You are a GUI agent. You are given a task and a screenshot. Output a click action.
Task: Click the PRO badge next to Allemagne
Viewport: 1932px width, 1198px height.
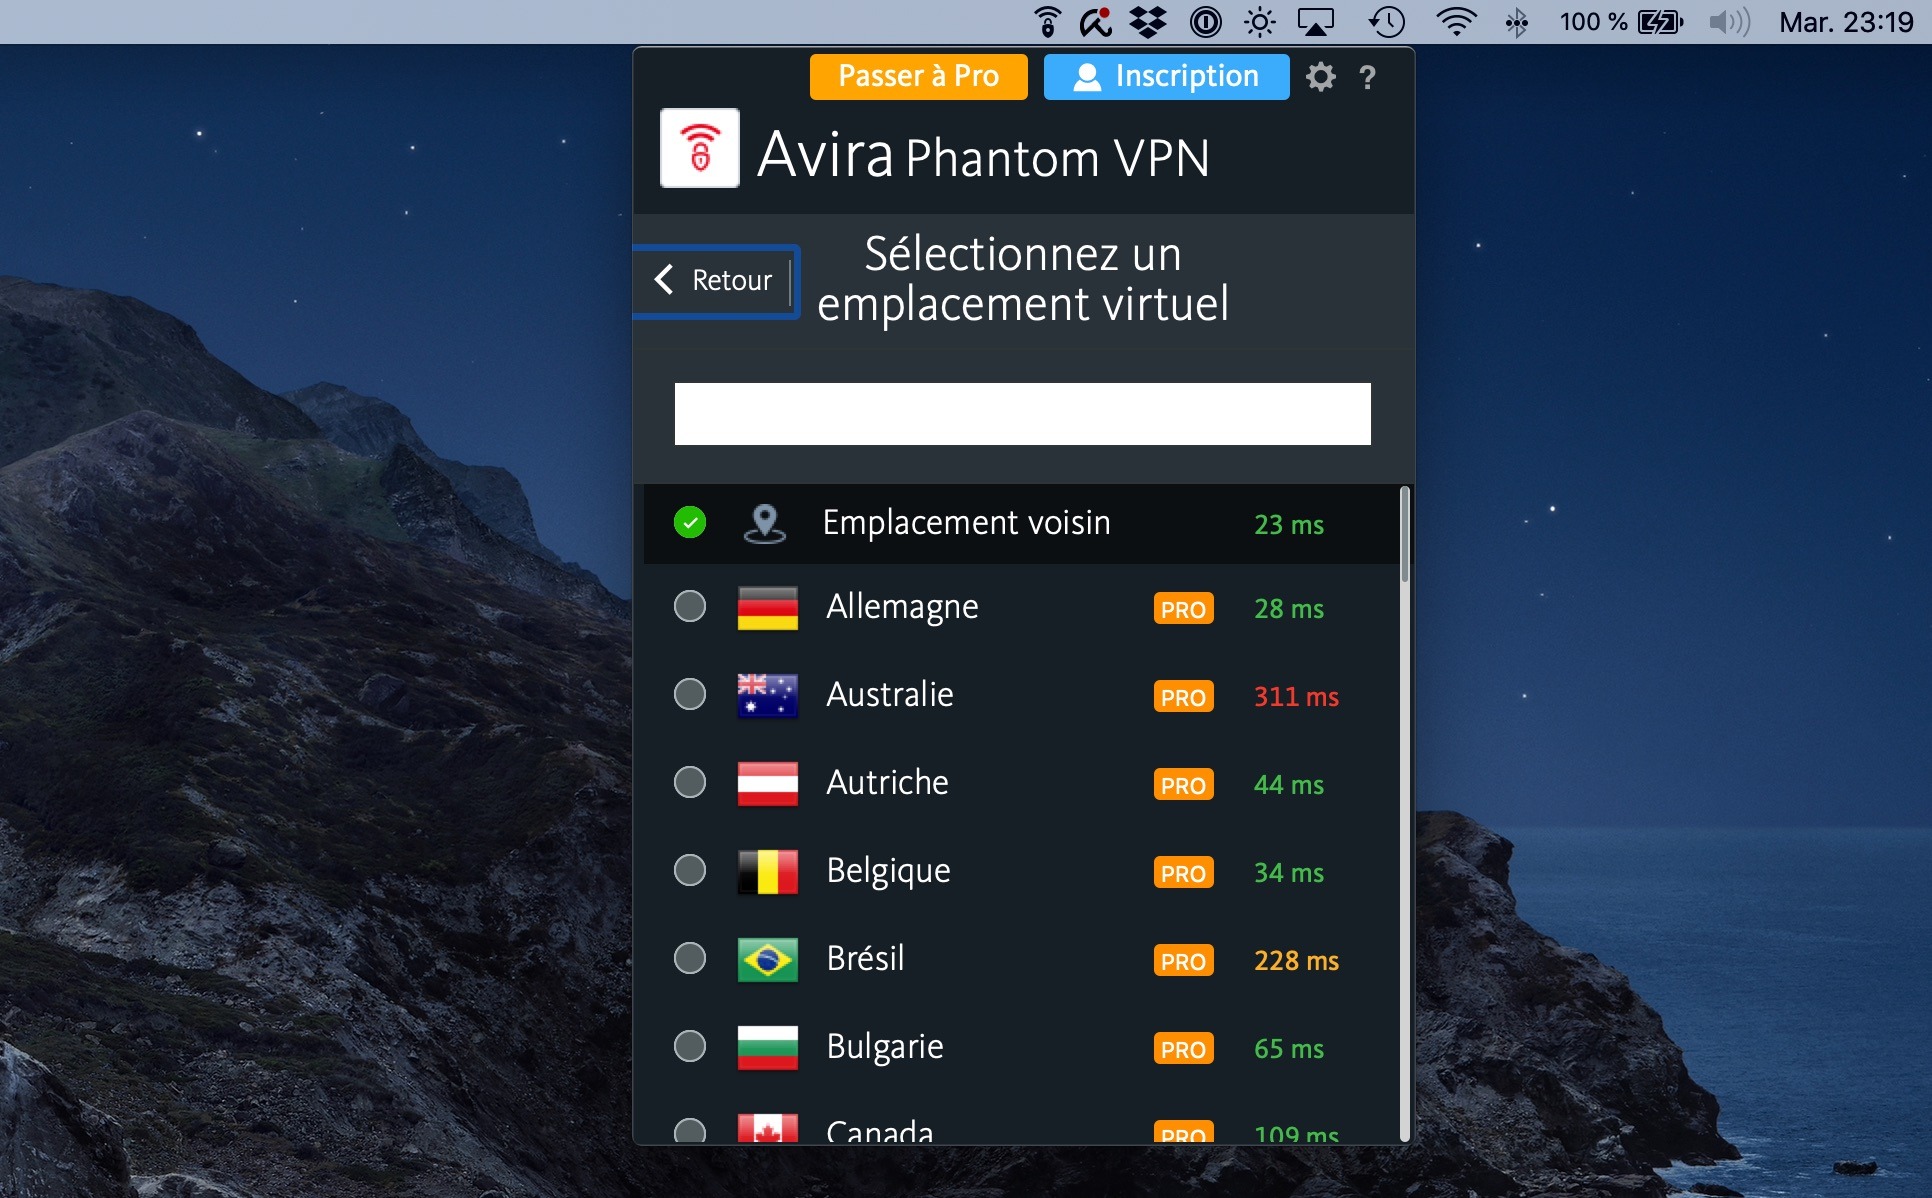click(x=1183, y=609)
